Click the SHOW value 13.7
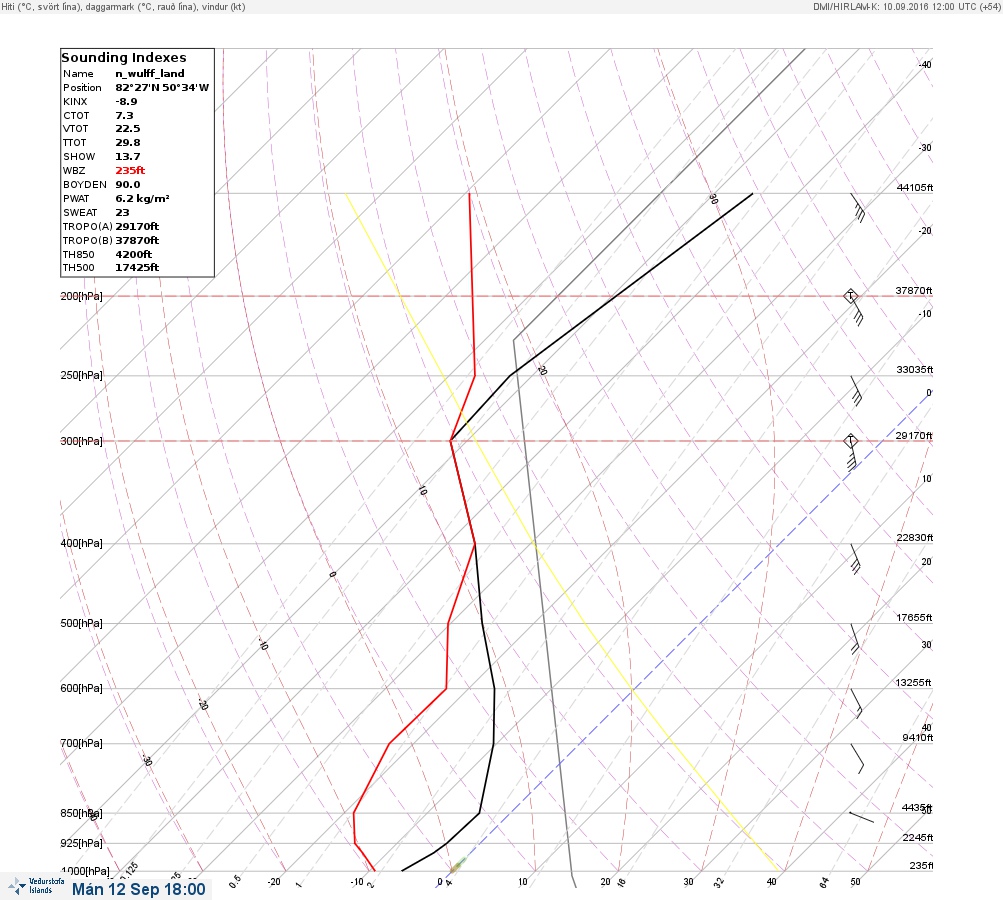 pyautogui.click(x=127, y=157)
